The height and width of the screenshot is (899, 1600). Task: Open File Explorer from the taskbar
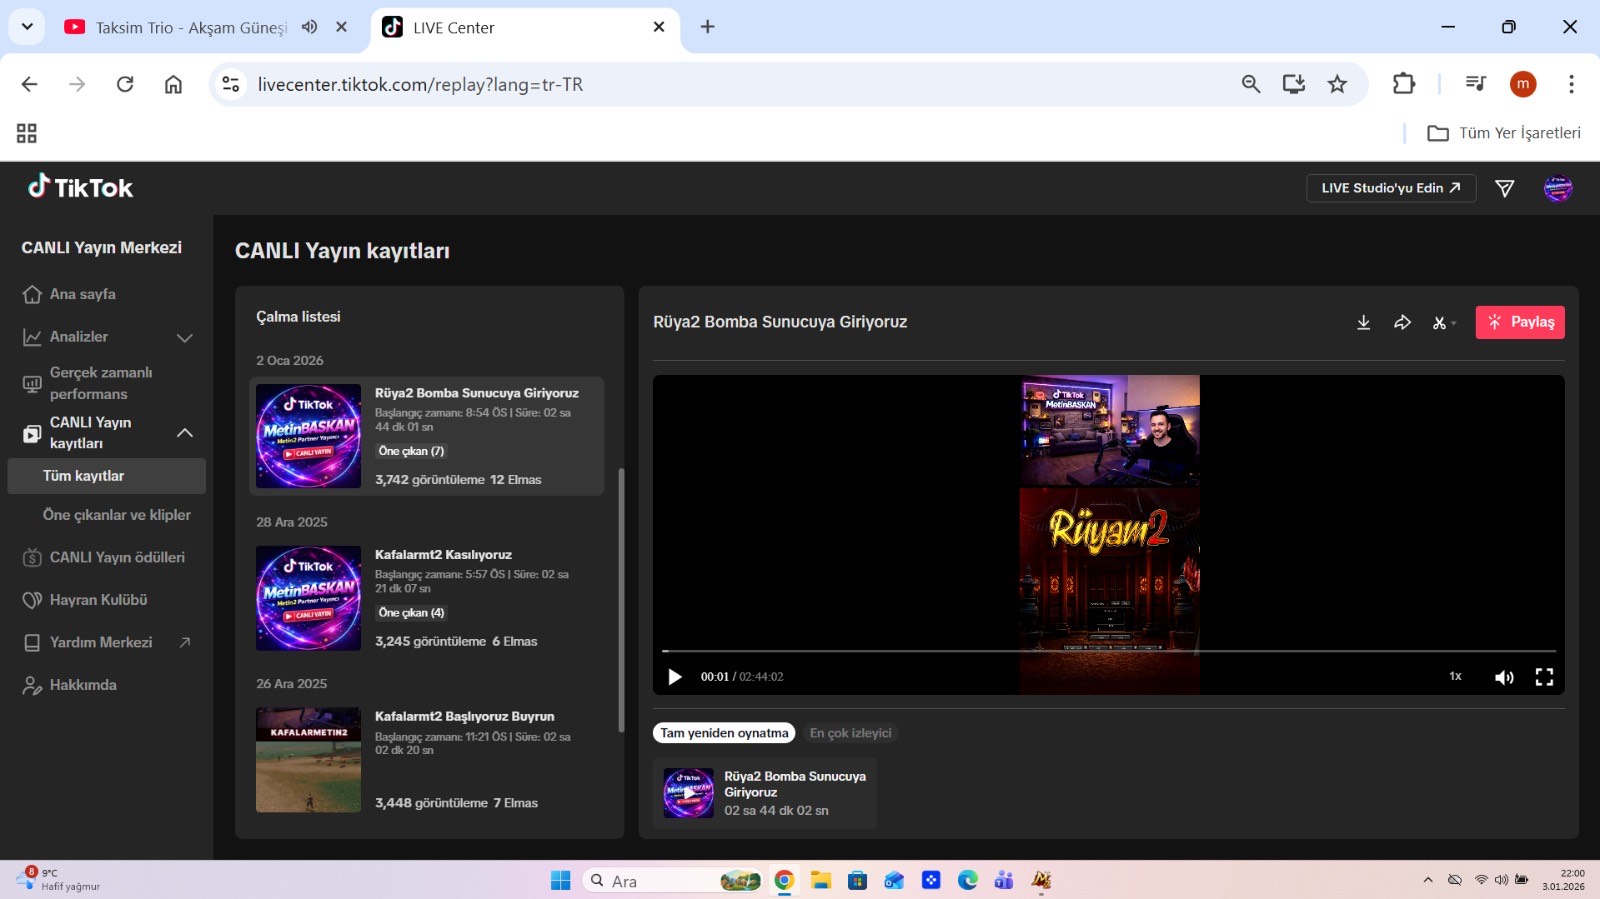click(821, 880)
